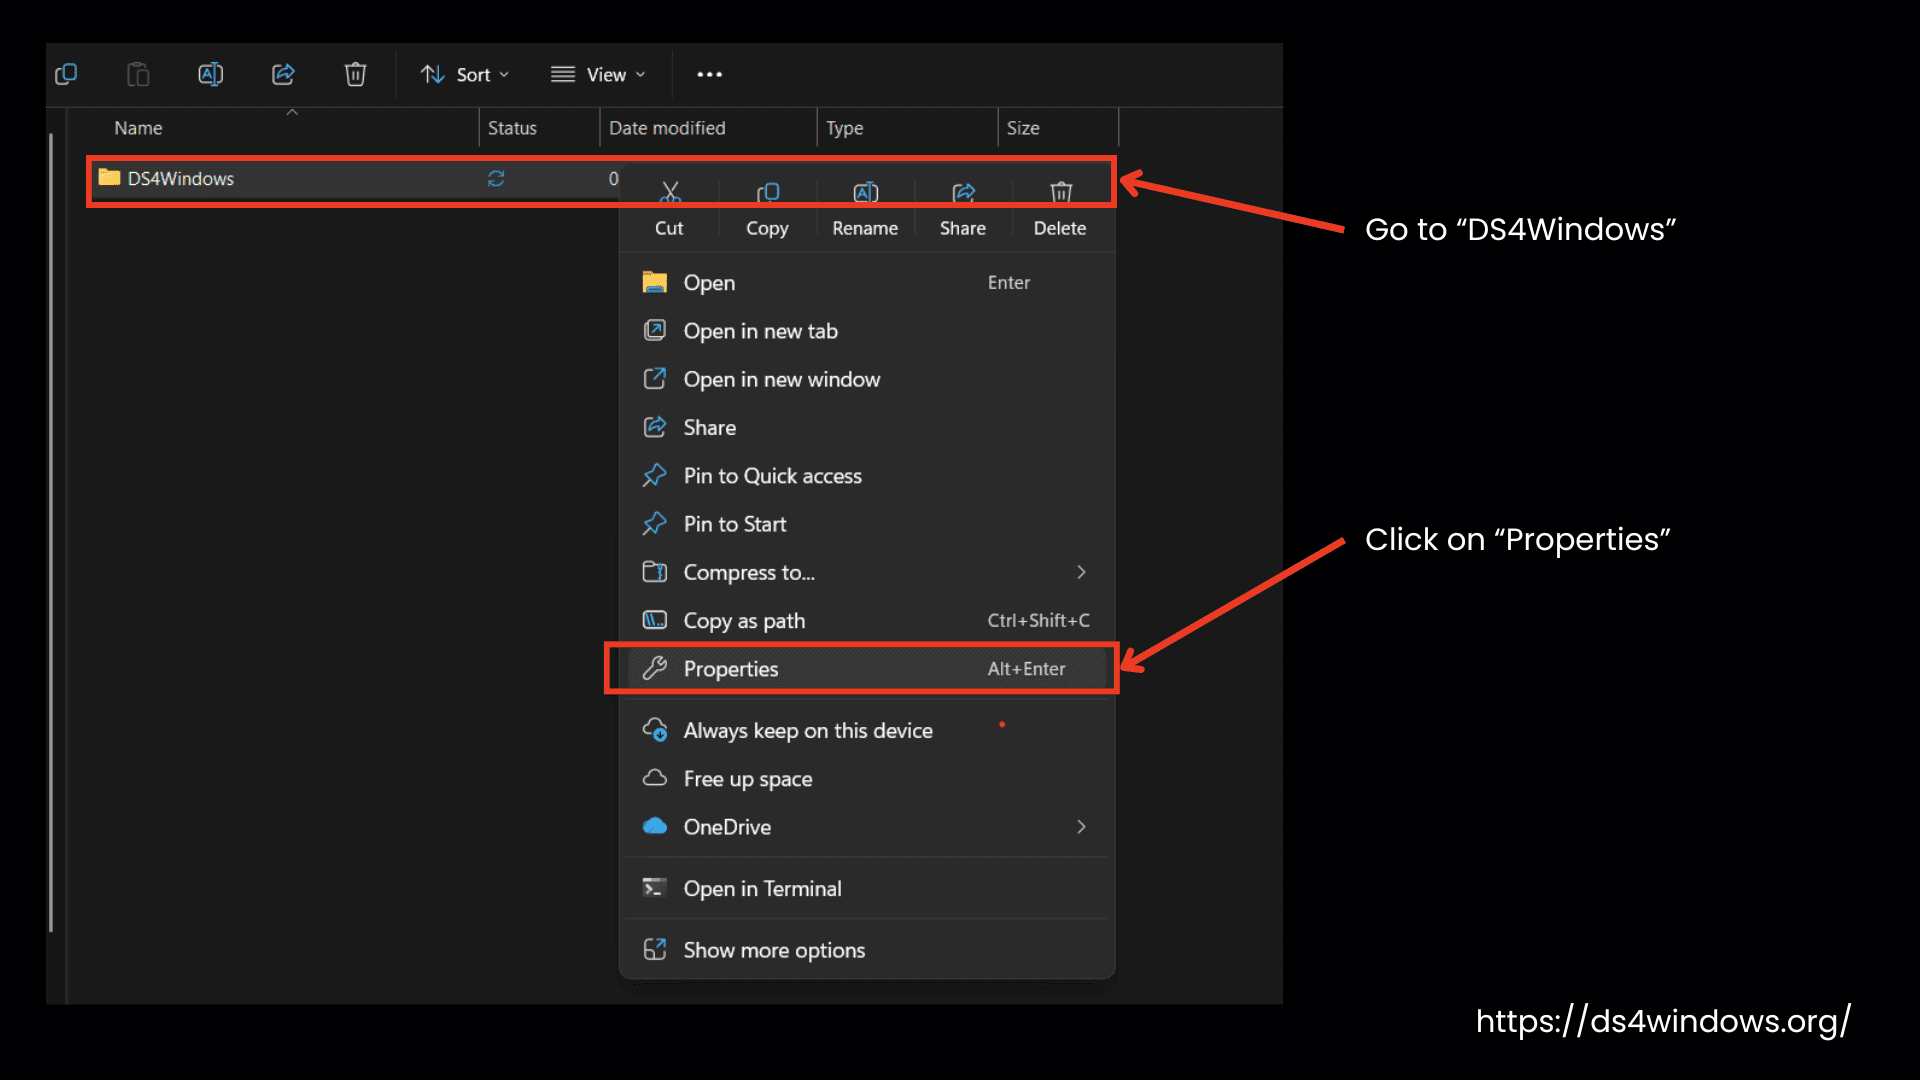Choose Cut in the context menu
The width and height of the screenshot is (1920, 1080).
(669, 210)
